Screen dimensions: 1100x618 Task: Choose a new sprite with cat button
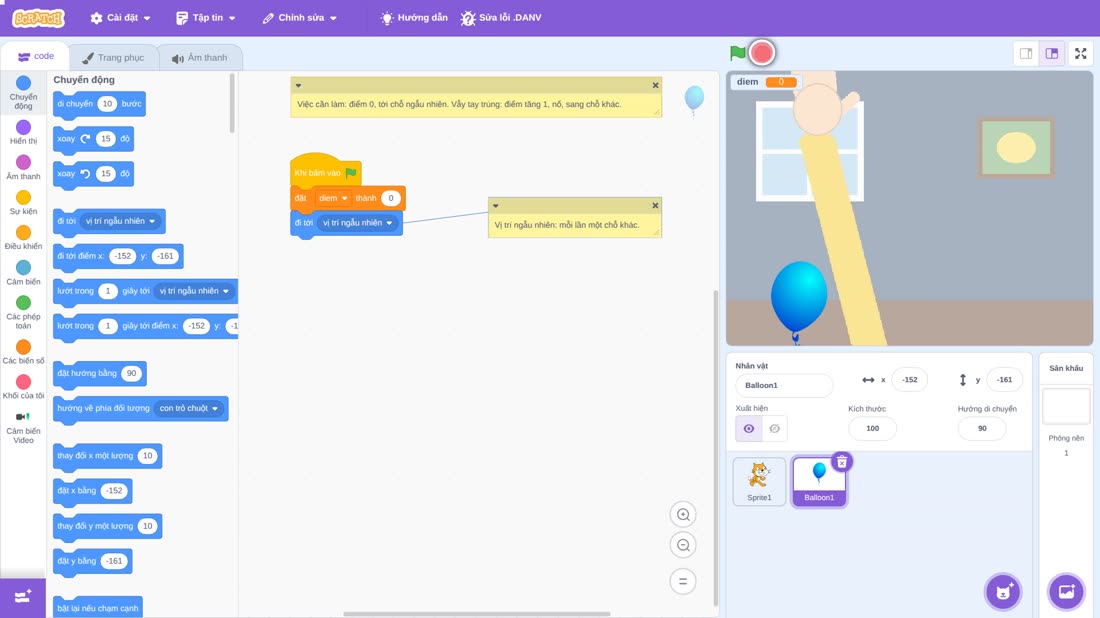tap(1003, 591)
